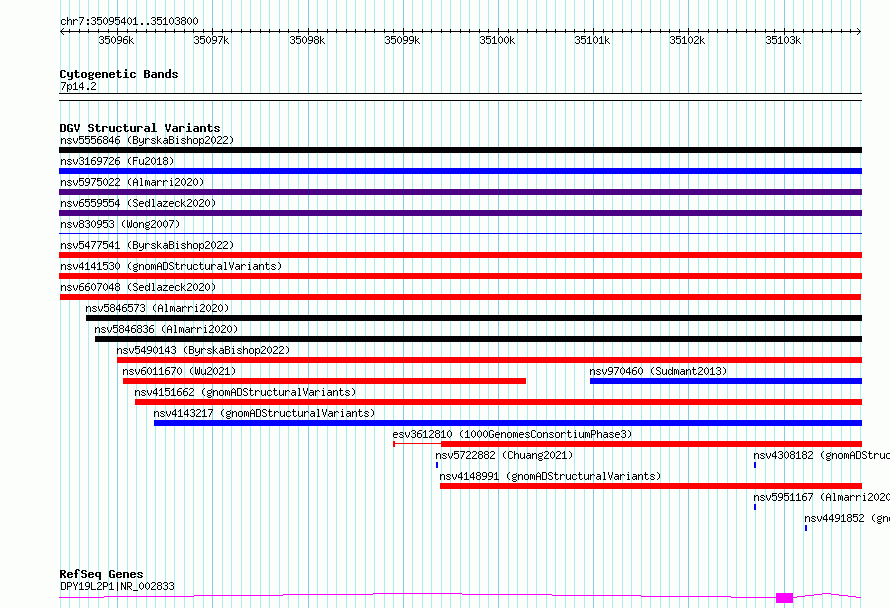Viewport: 890px width, 608px height.
Task: Click the 35096k ruler tick label
Action: click(116, 40)
